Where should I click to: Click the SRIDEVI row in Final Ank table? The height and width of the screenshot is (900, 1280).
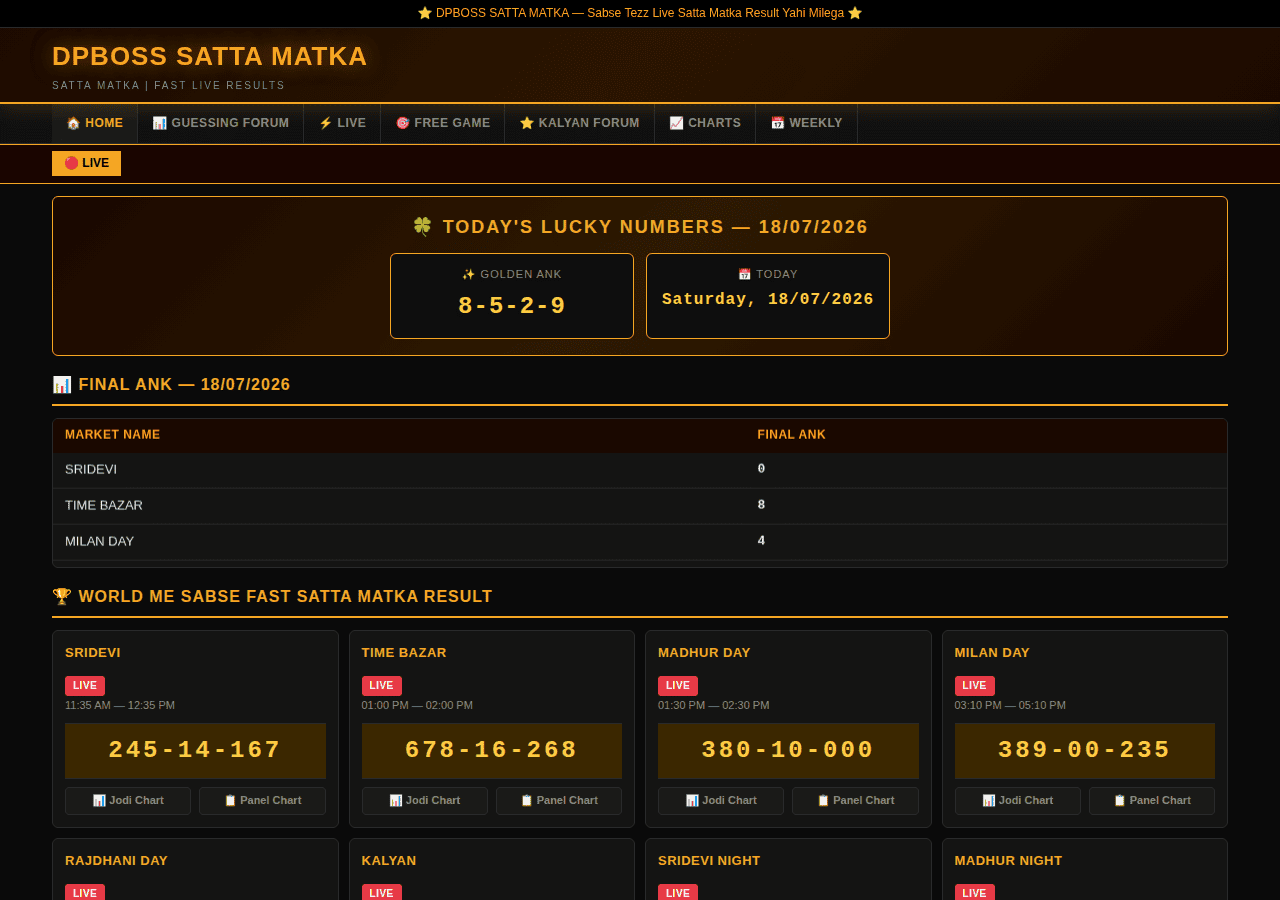[x=640, y=469]
